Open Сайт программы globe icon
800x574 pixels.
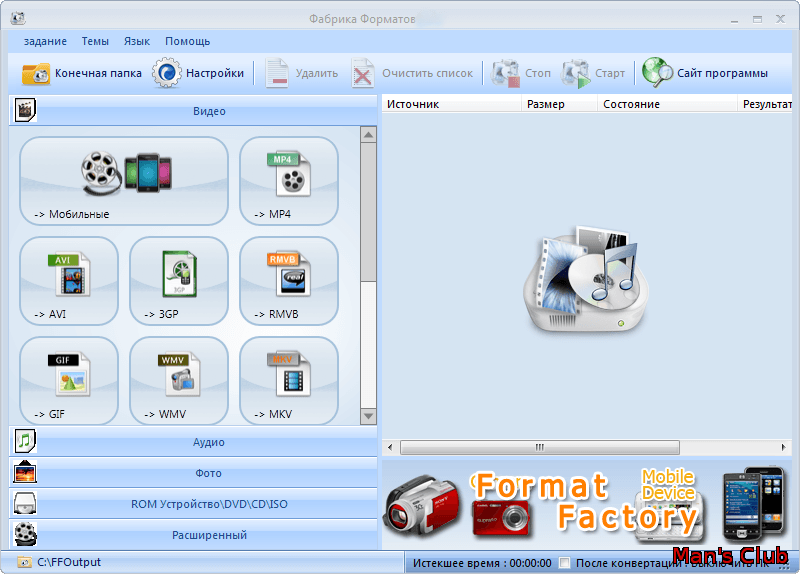(x=657, y=72)
